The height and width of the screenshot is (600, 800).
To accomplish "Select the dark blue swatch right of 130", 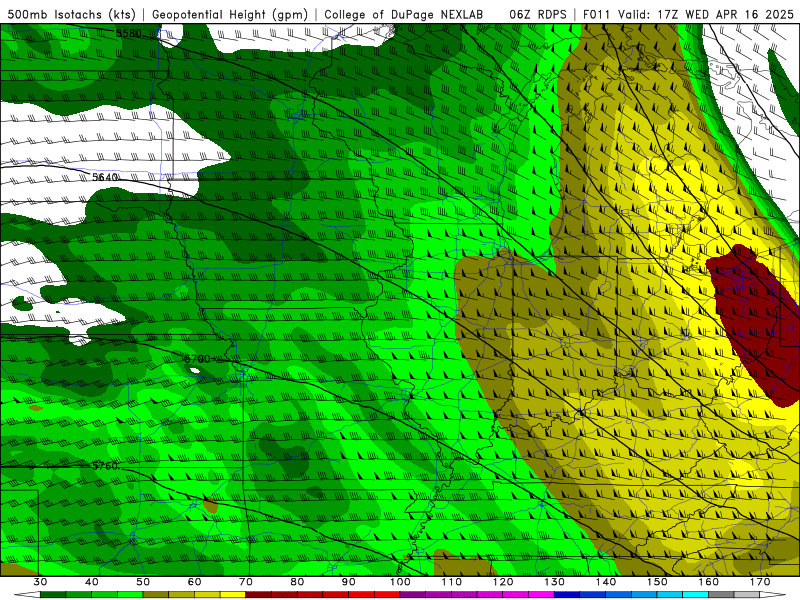I will click(x=567, y=595).
